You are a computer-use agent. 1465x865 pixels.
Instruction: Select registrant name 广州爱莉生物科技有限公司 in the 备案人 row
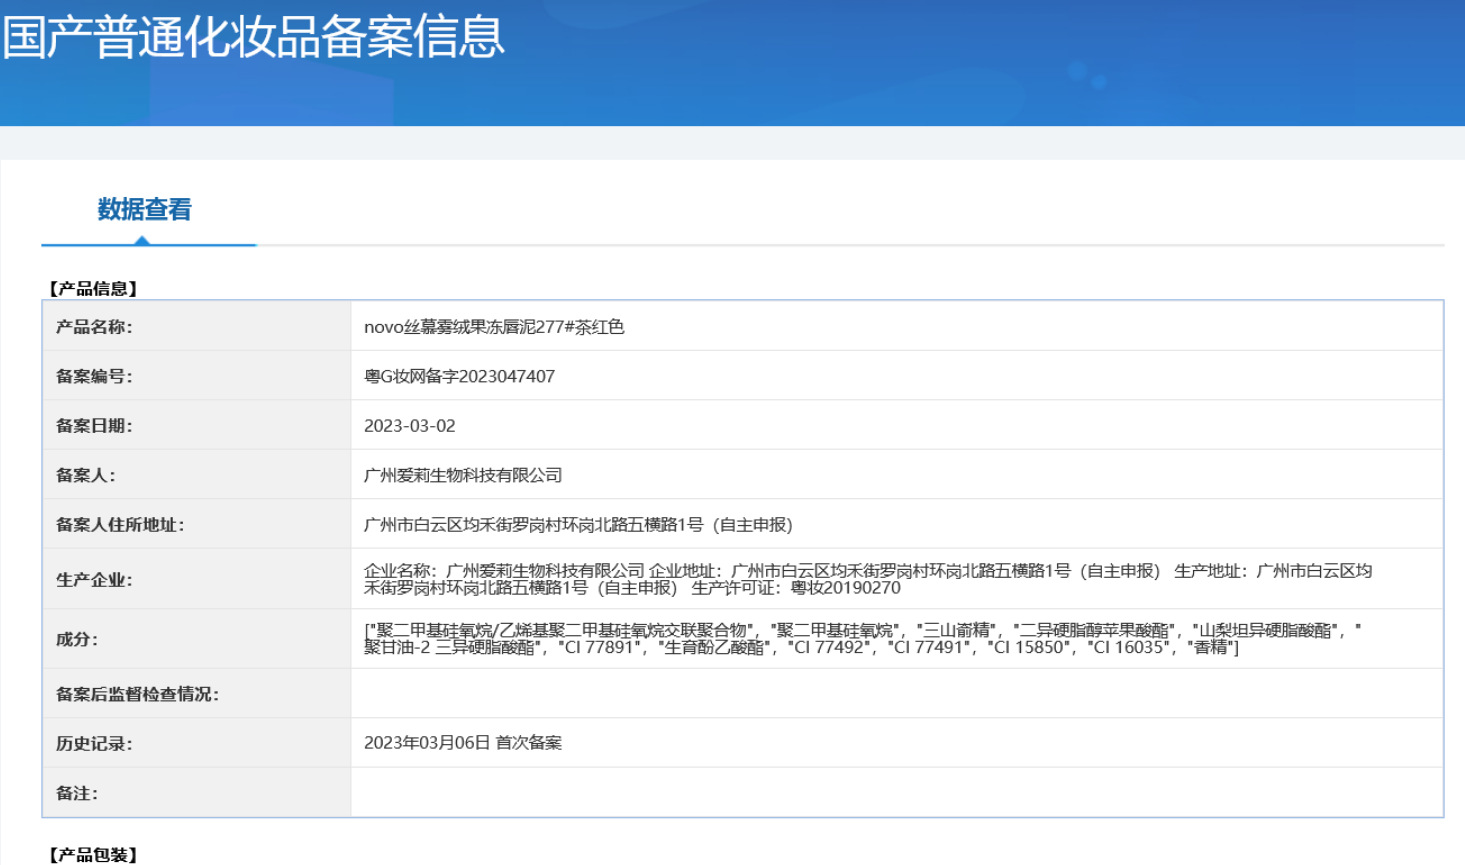[463, 475]
